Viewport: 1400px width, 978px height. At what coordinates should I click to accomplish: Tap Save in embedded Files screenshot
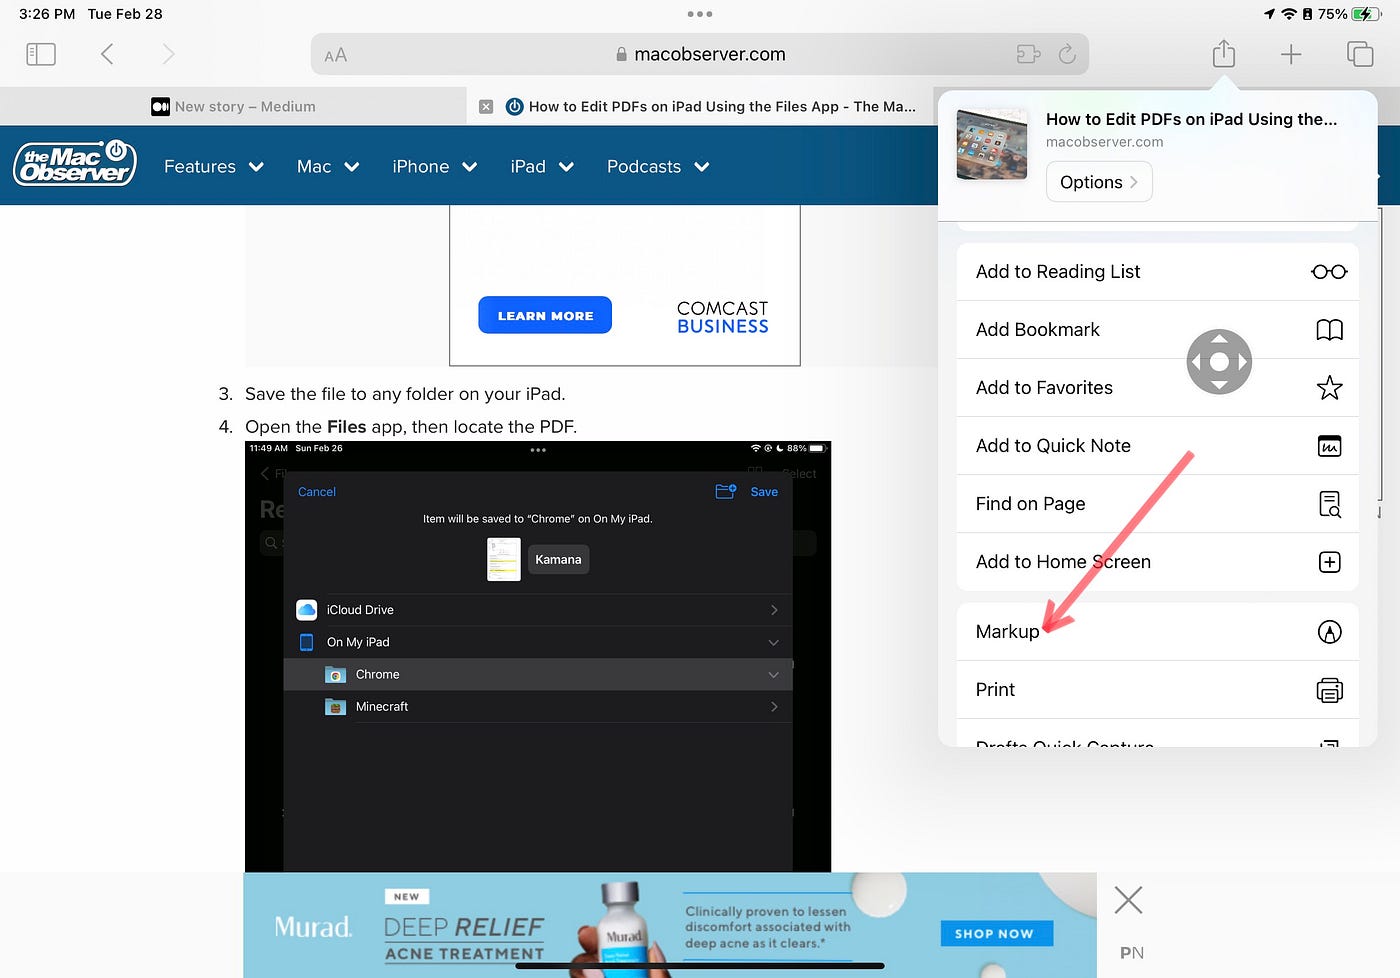click(x=764, y=492)
